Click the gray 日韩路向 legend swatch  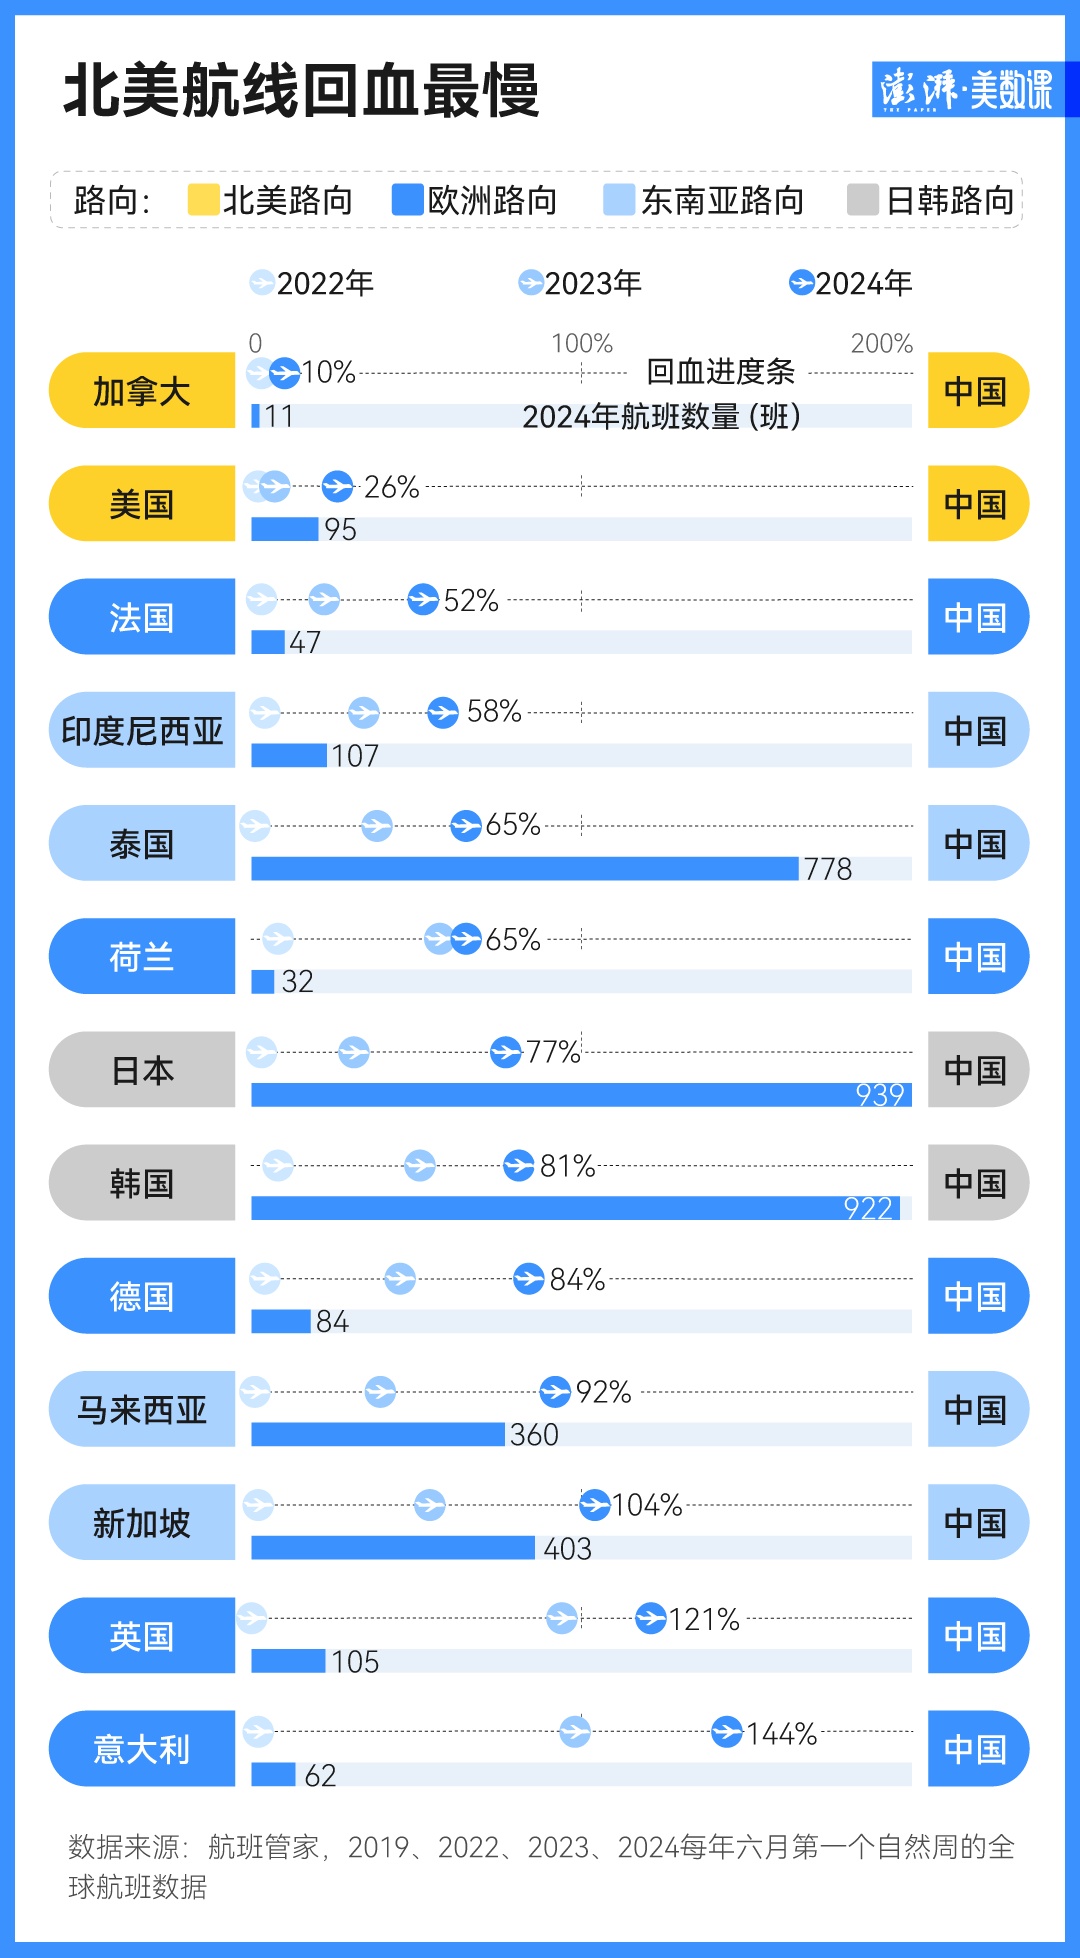pyautogui.click(x=862, y=200)
